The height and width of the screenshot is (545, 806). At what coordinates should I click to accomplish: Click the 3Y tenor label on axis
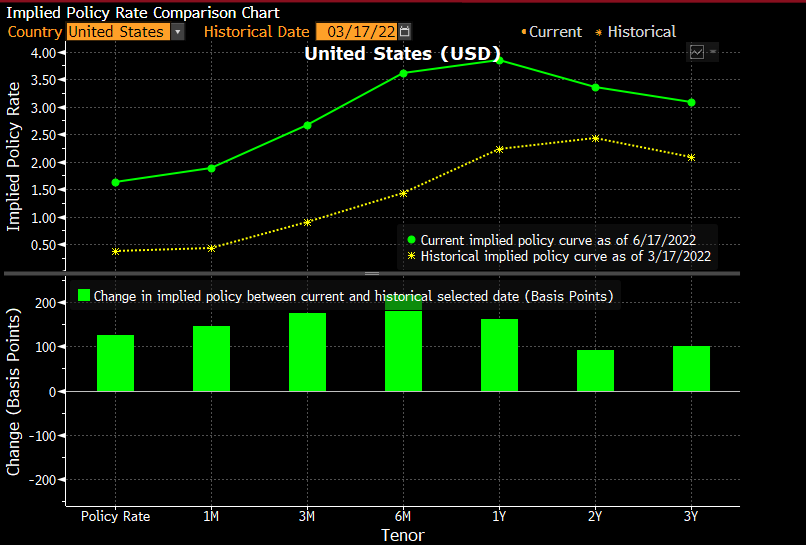(x=691, y=516)
